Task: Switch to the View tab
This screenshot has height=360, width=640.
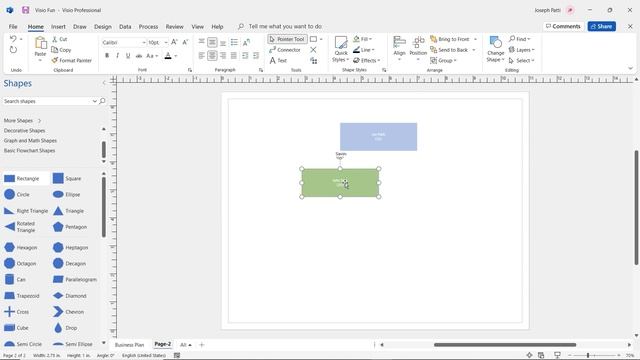Action: 198,27
